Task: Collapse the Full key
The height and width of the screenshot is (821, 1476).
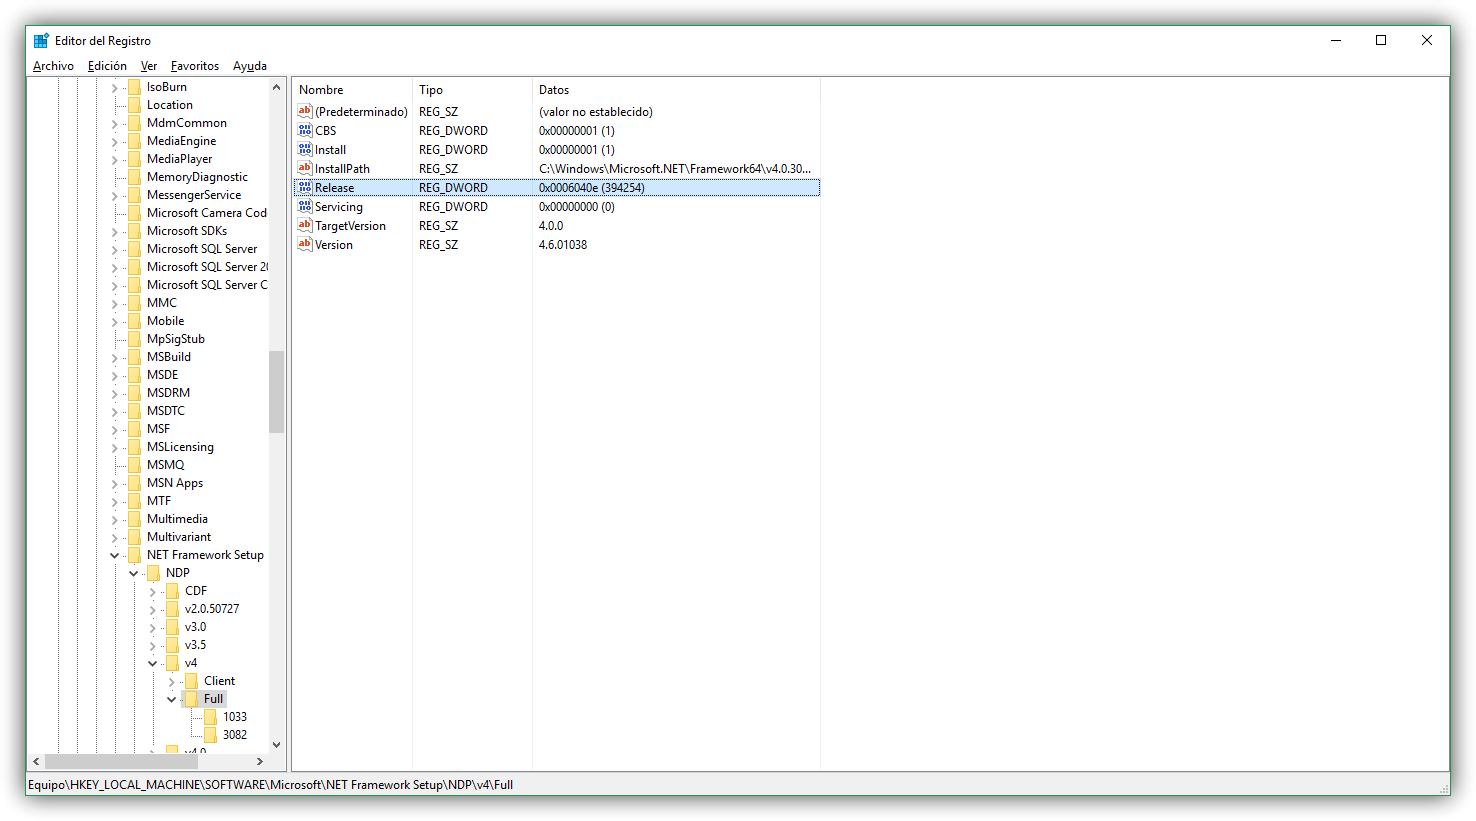Action: 172,700
